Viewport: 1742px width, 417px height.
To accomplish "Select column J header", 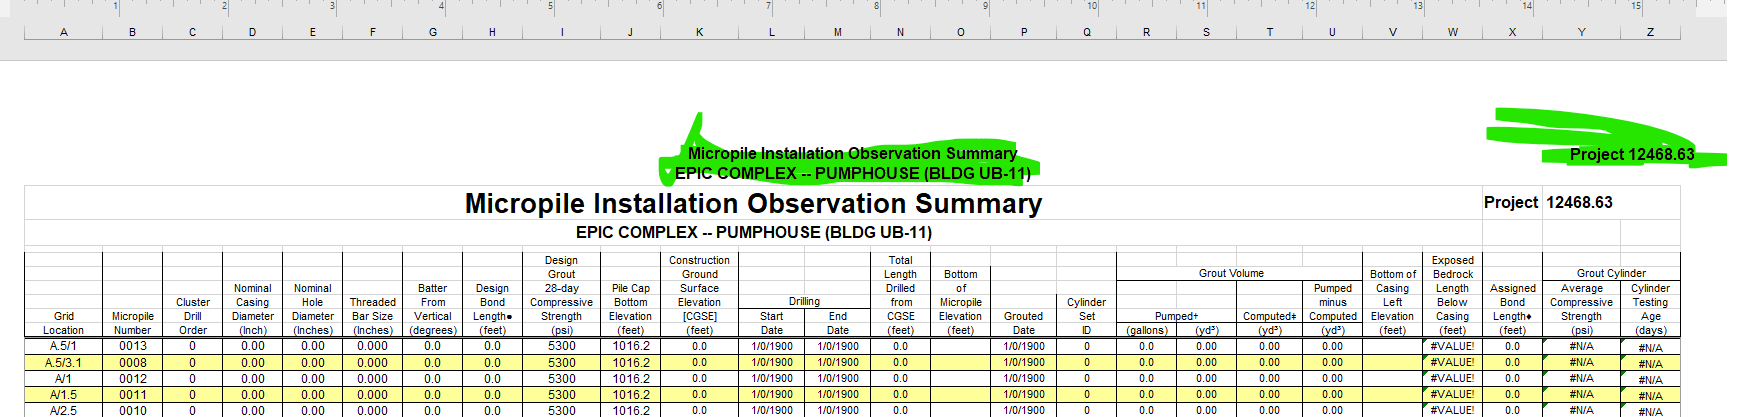I will click(x=630, y=32).
